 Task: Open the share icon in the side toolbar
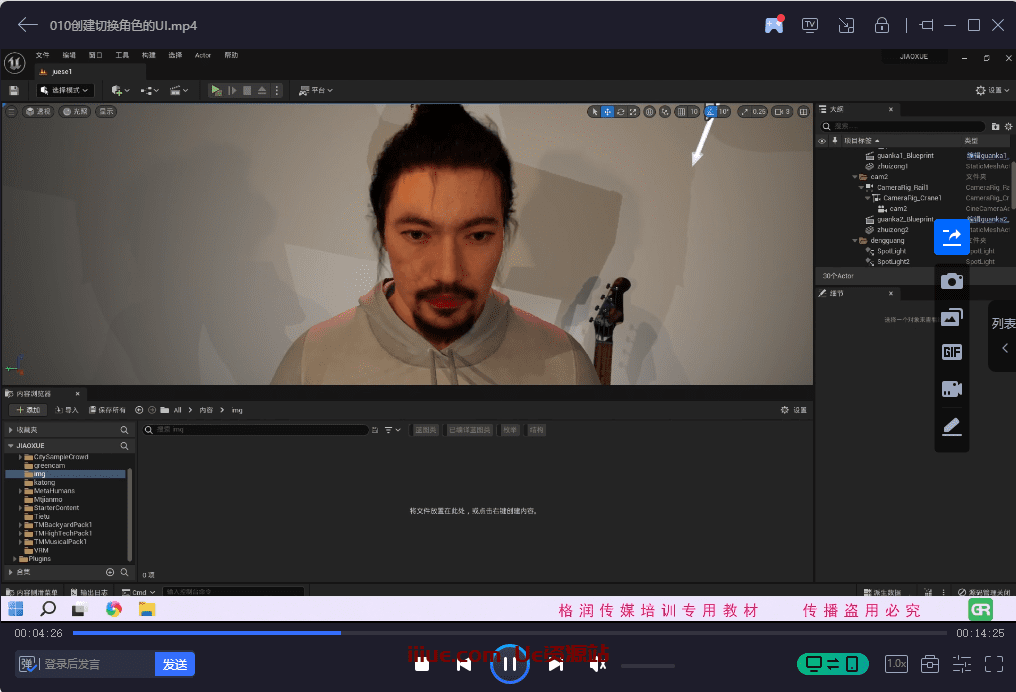tap(952, 236)
